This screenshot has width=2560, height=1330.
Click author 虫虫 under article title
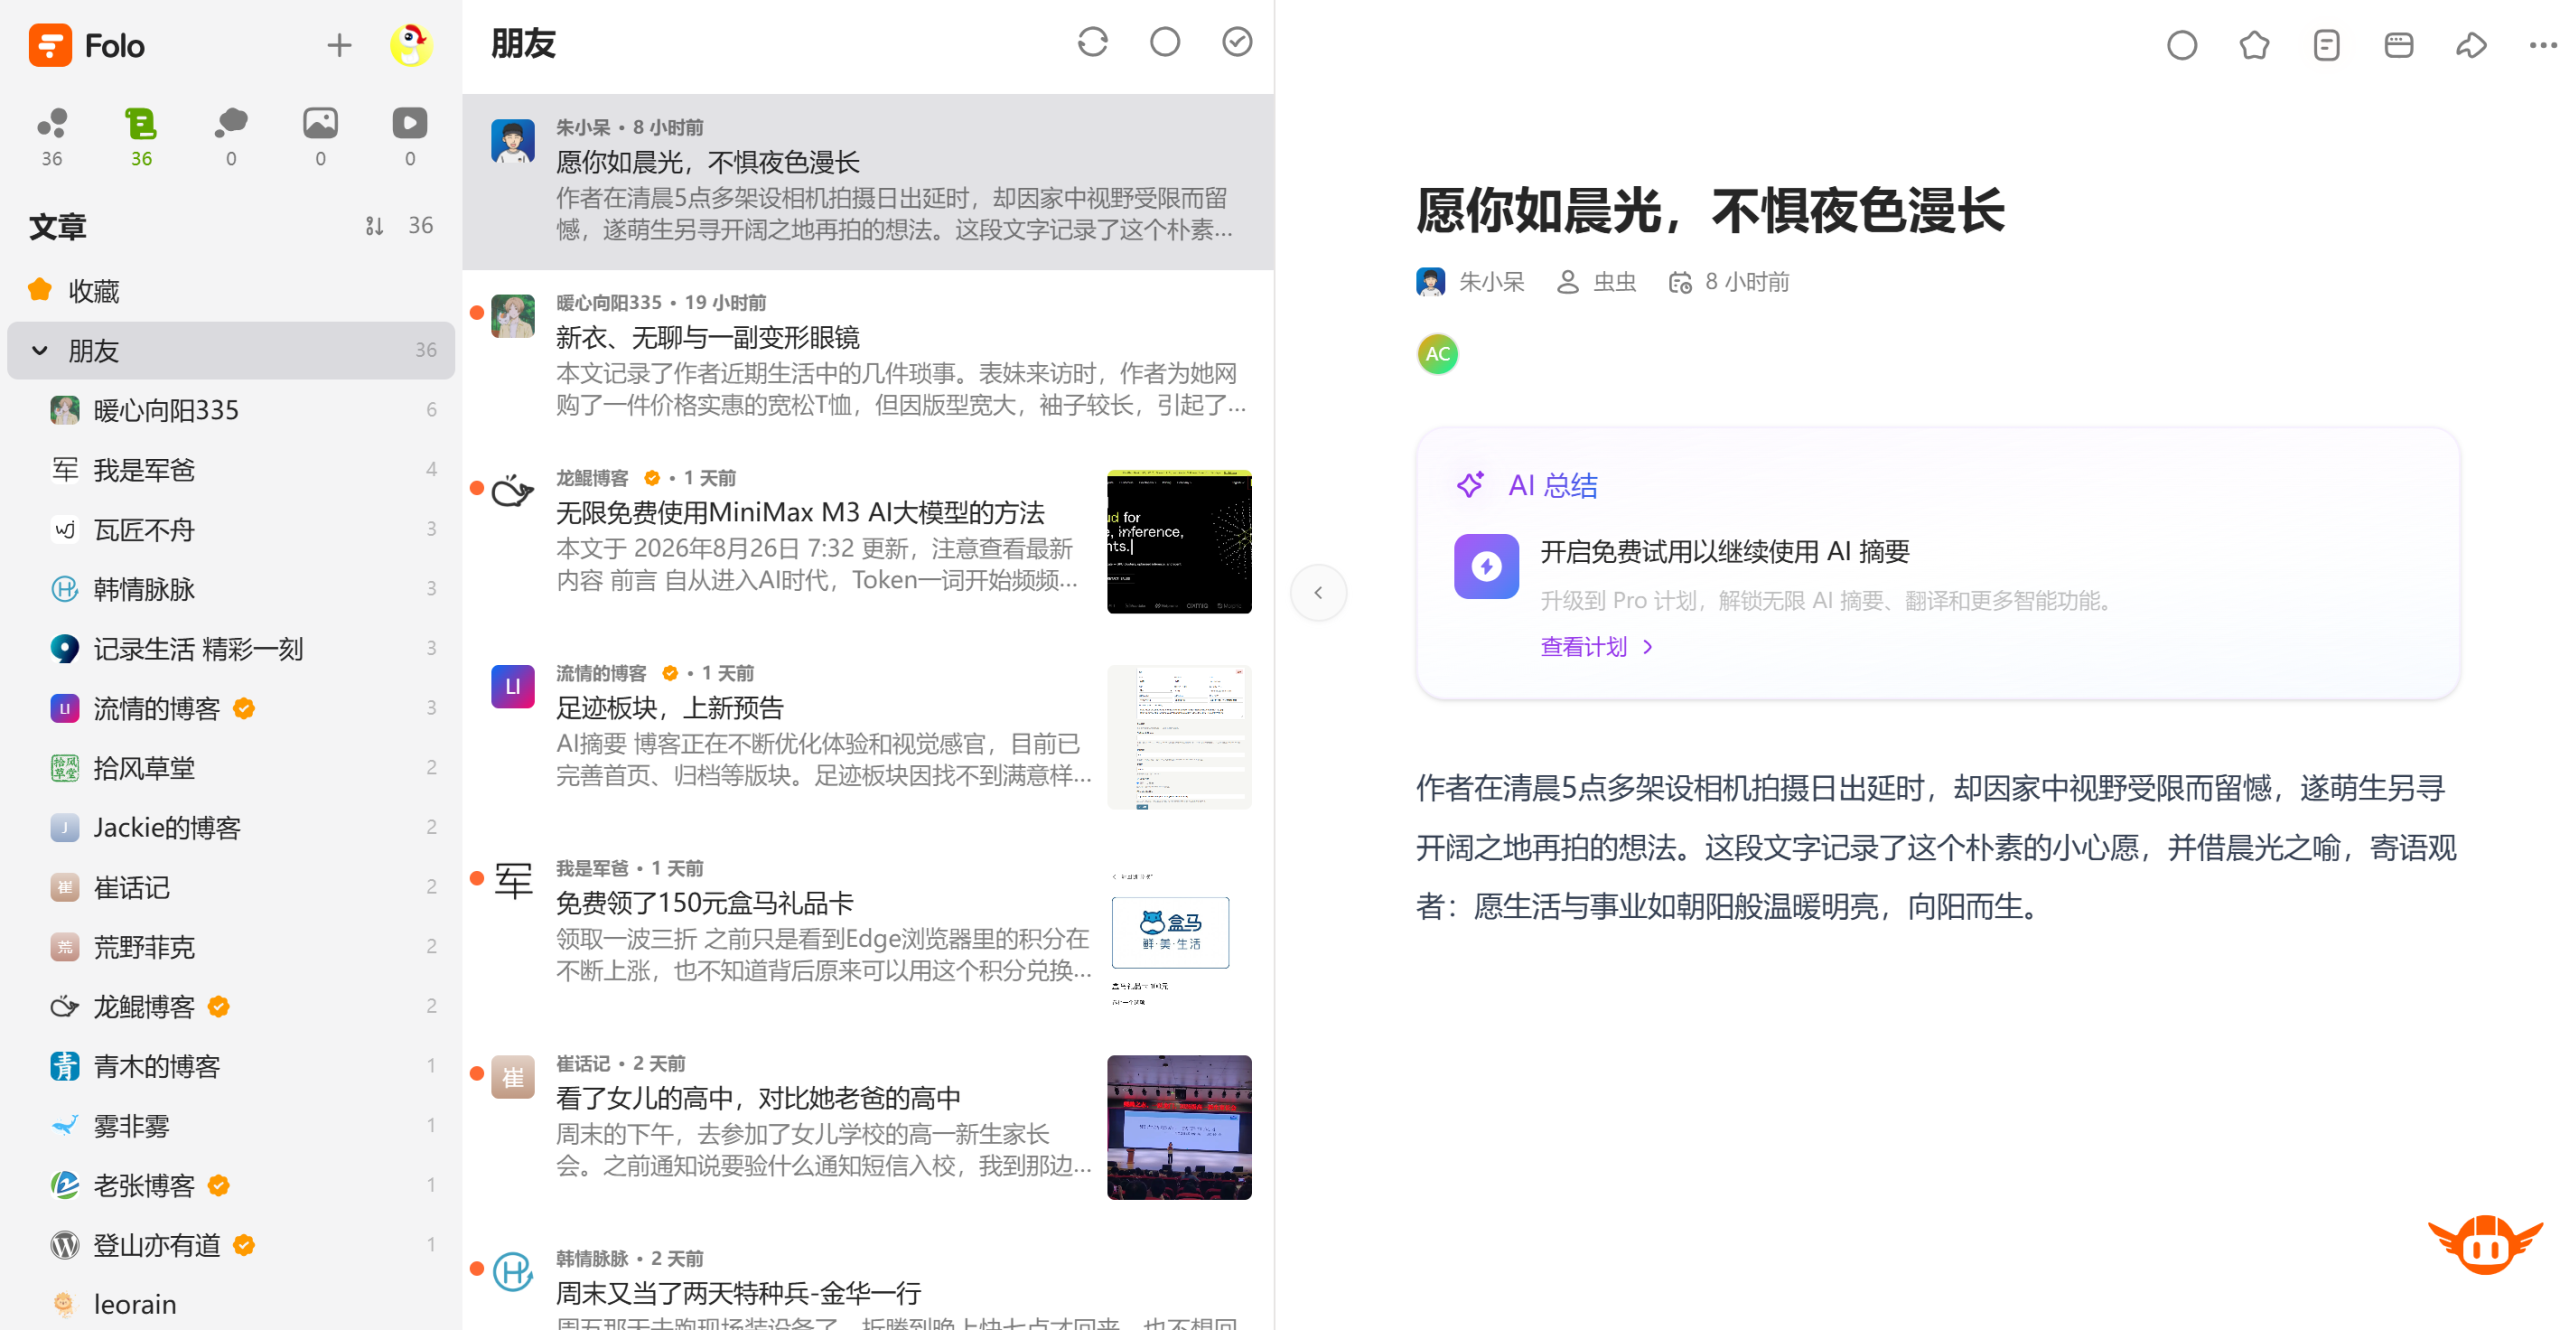[1613, 282]
